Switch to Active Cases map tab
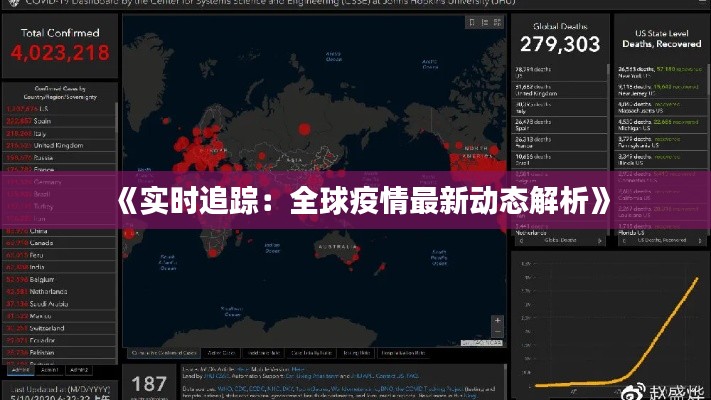Screen dimensions: 711x400 221,353
